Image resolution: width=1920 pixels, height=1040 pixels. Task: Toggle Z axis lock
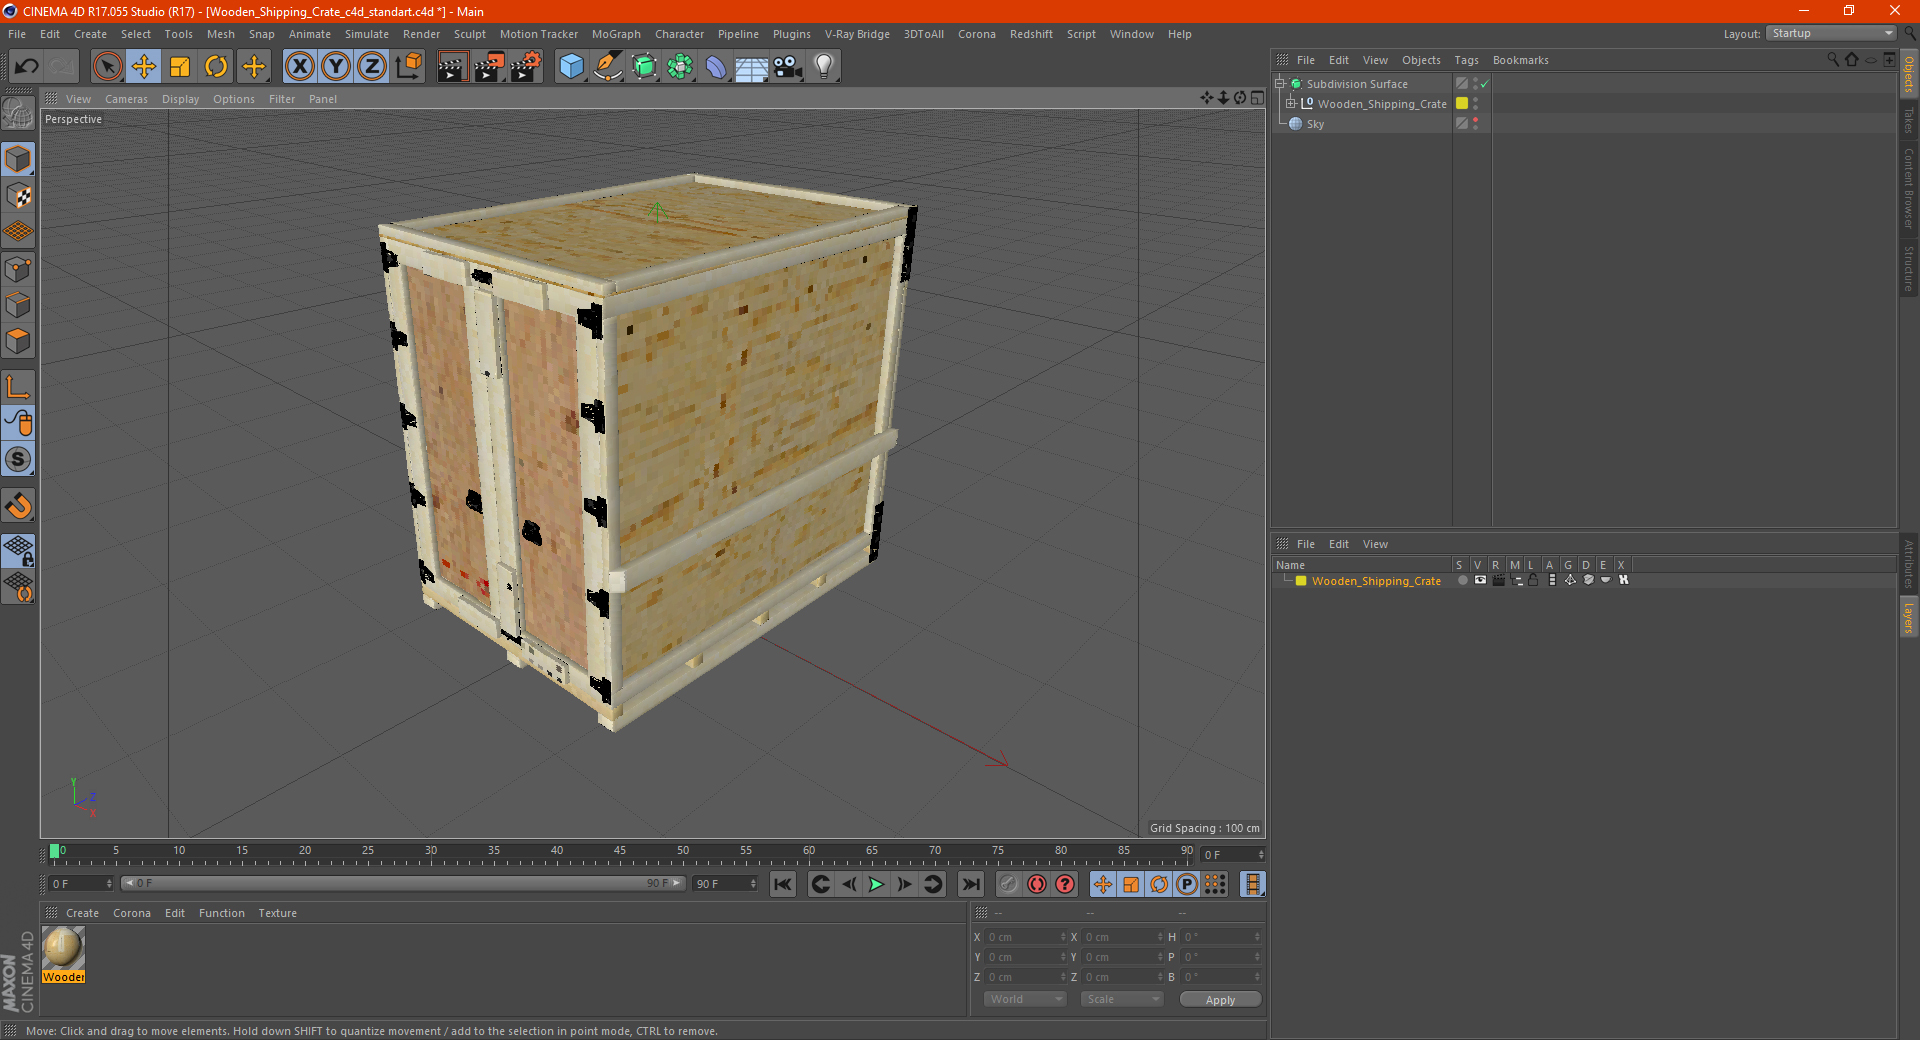[x=372, y=67]
